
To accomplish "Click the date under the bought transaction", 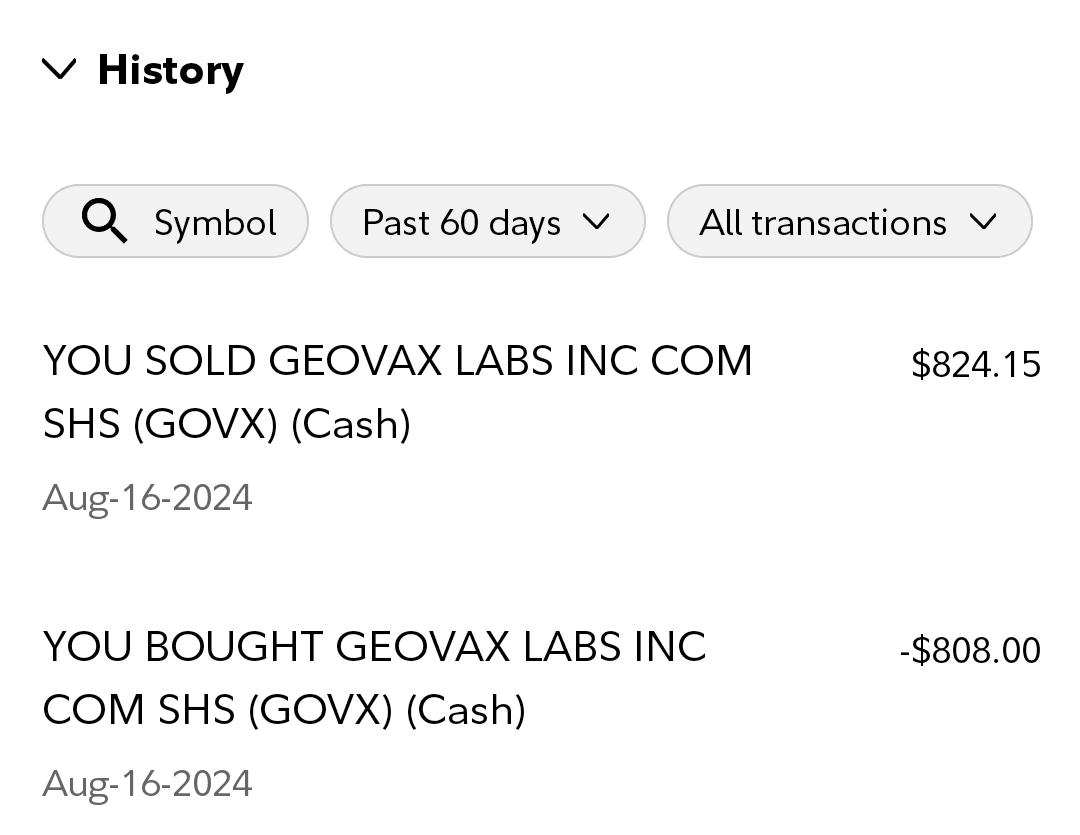I will 147,783.
